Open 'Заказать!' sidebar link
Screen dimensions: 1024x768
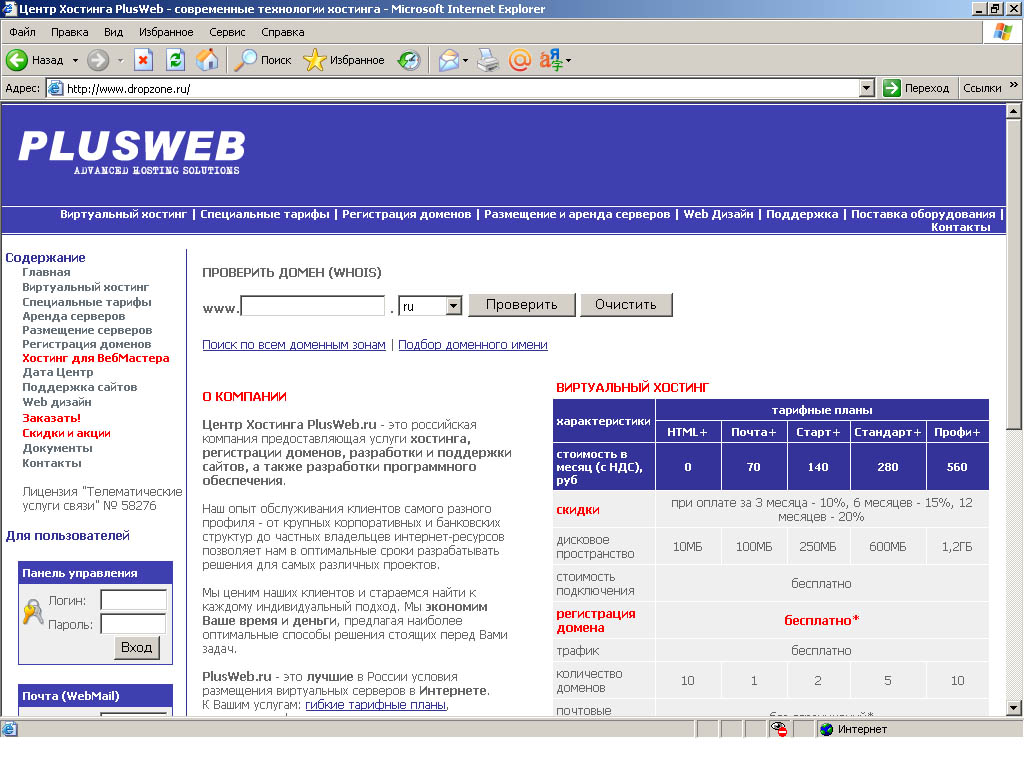[52, 418]
